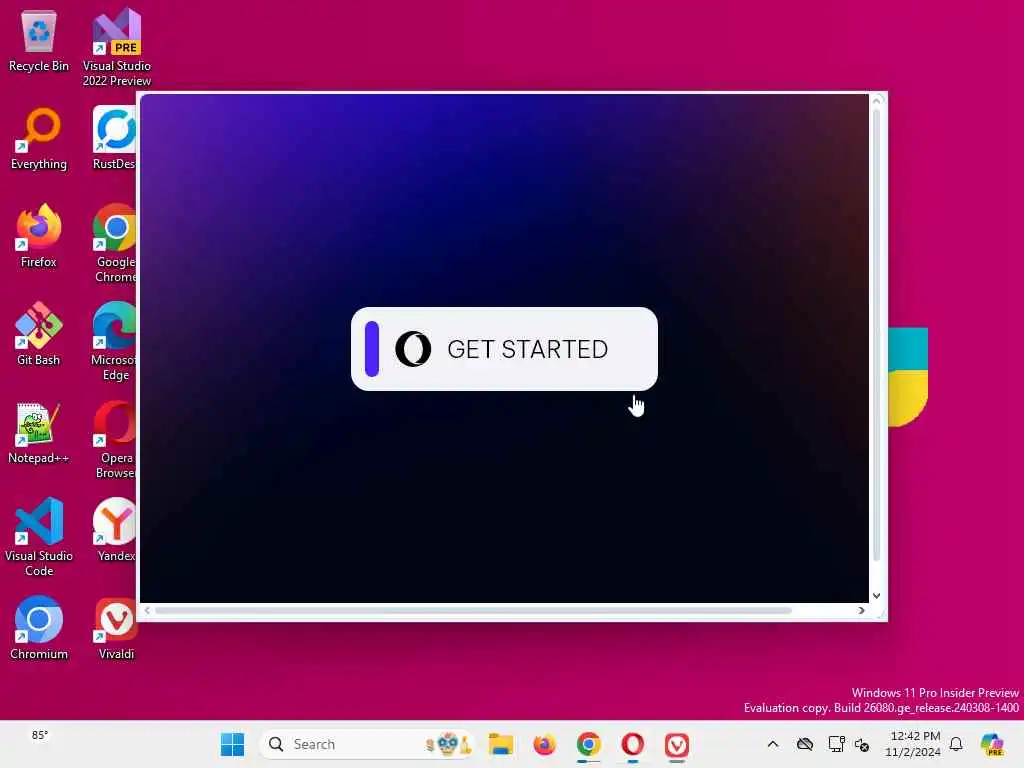Open the notifications bell icon
Screen dimensions: 1024x768
coord(956,744)
